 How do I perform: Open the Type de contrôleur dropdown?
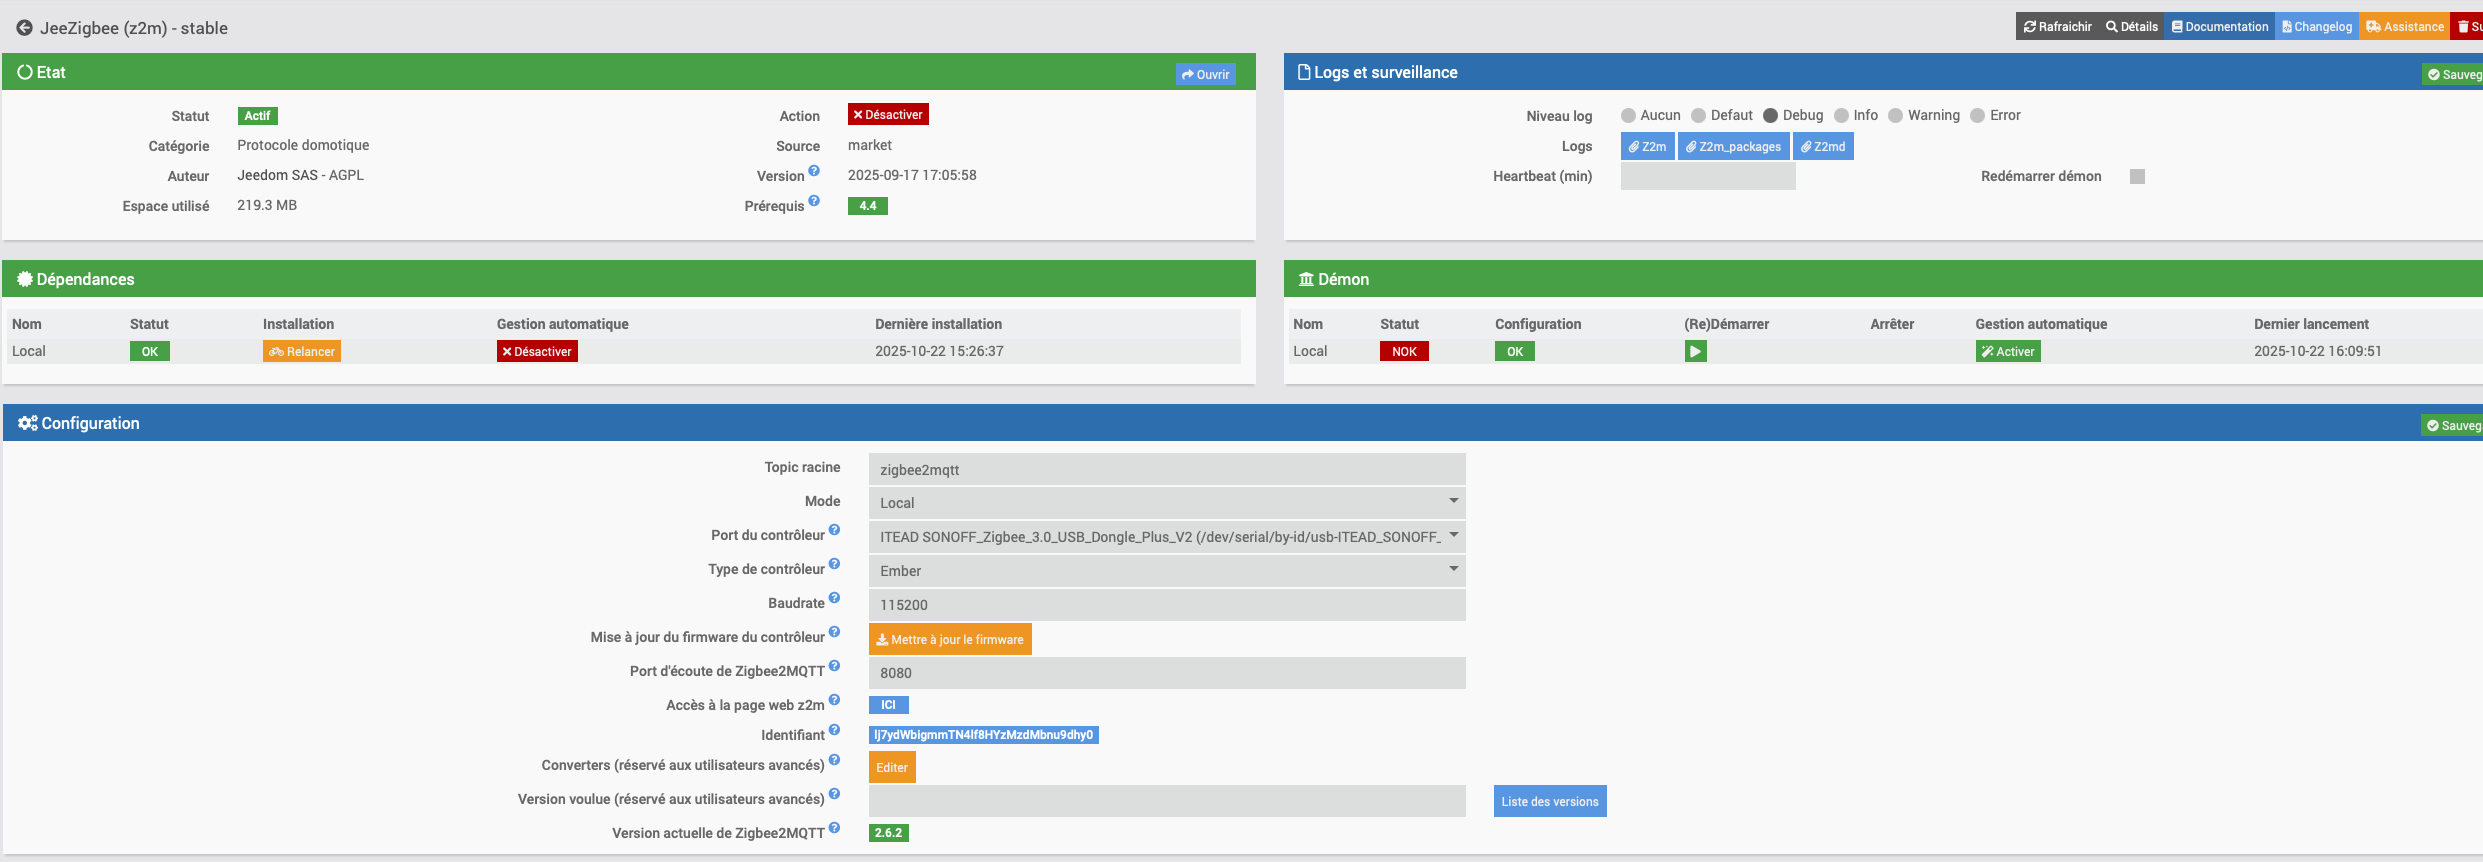point(1166,571)
